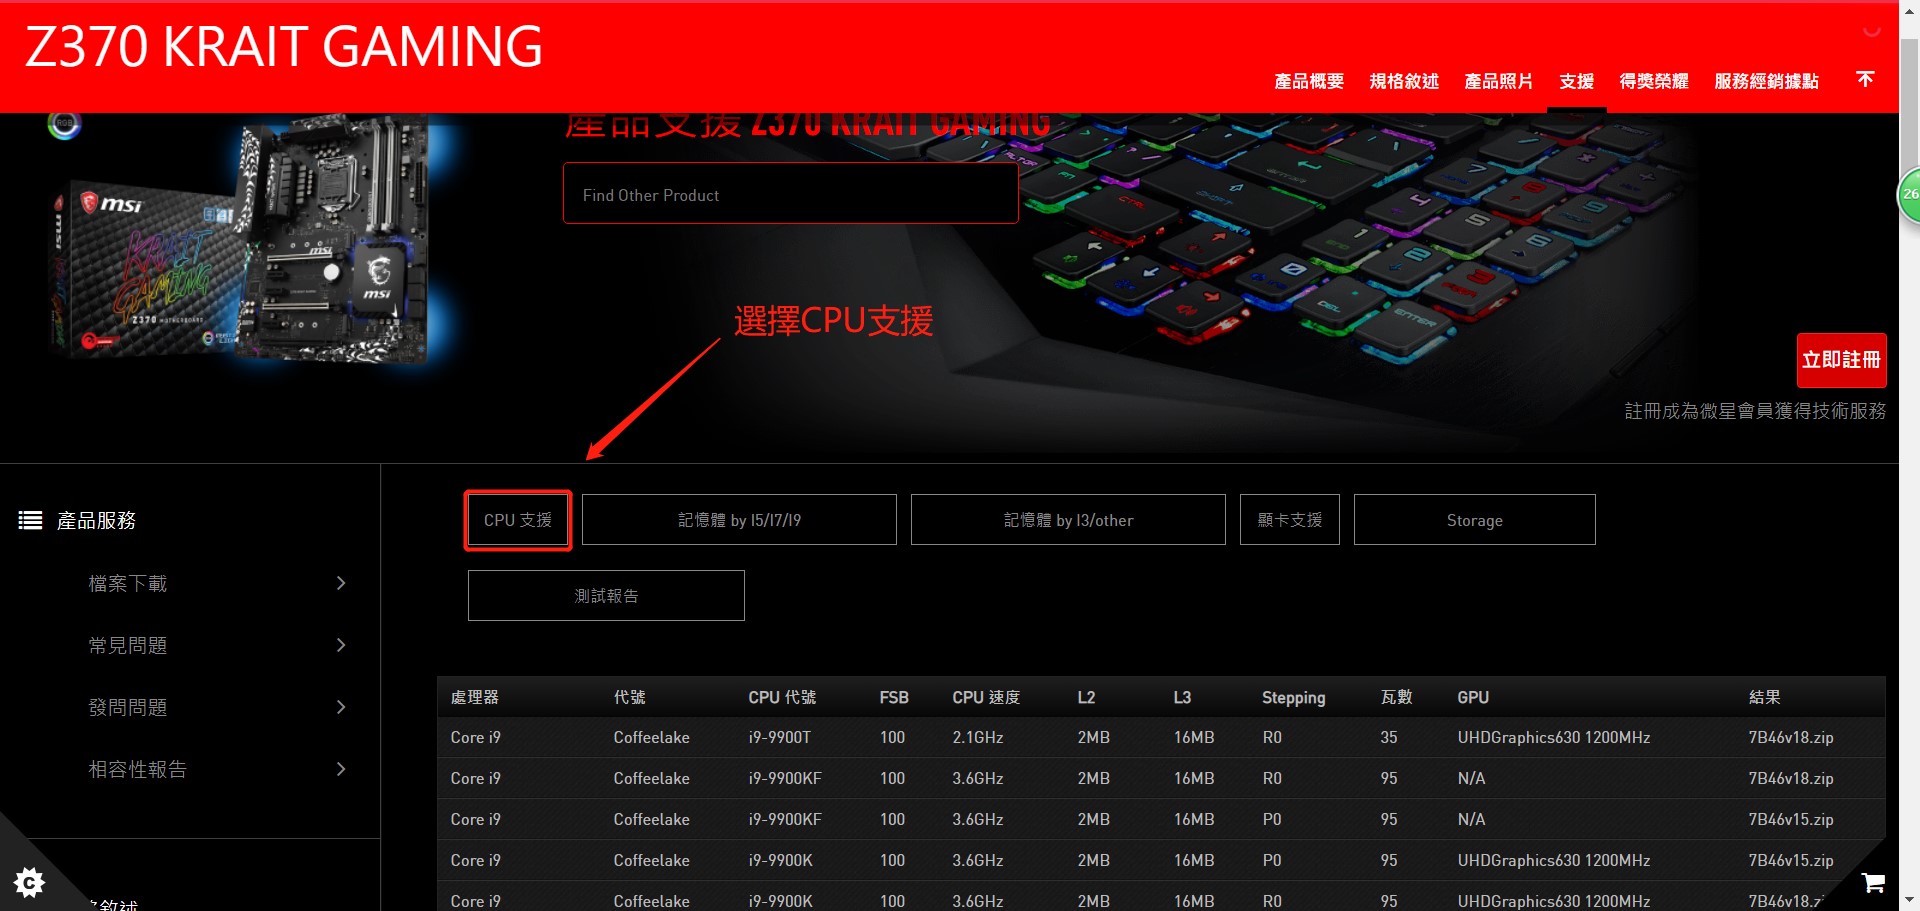Click the scroll-to-top arrow icon
Viewport: 1920px width, 911px height.
1865,79
